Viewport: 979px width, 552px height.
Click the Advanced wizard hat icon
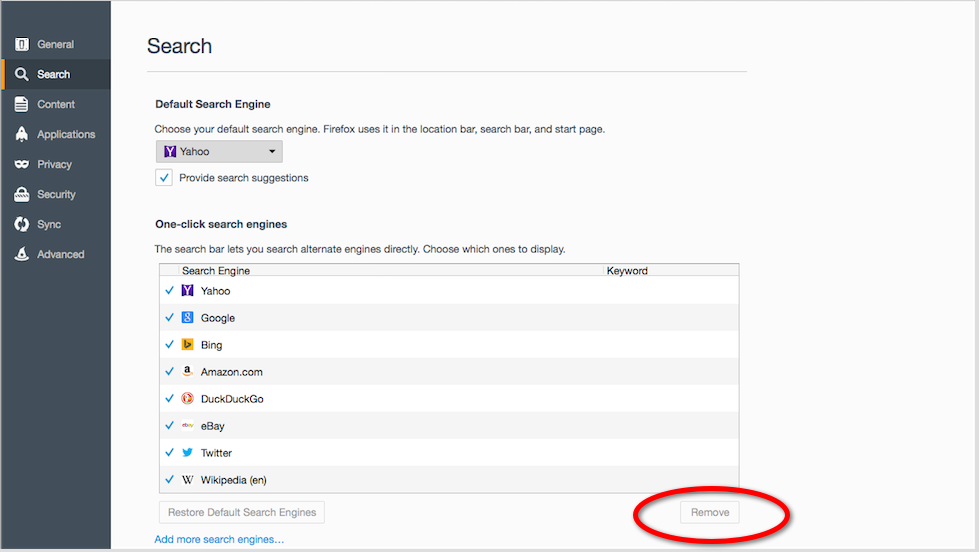(x=22, y=254)
